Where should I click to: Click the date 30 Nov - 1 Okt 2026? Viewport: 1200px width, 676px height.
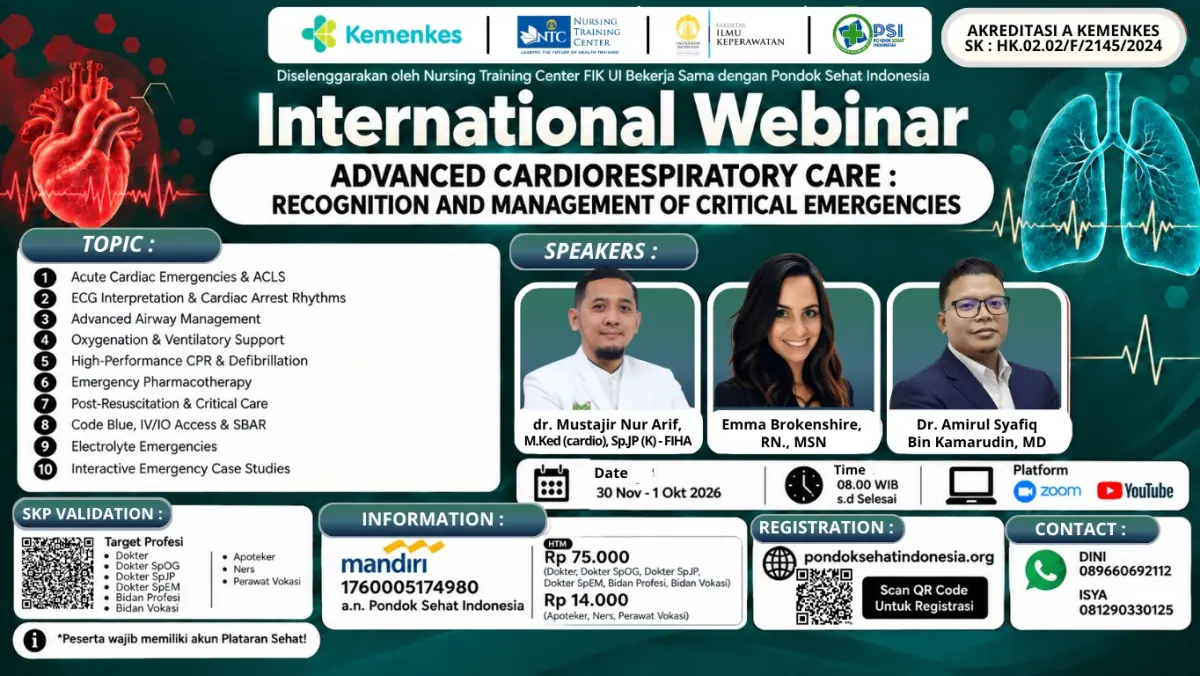coord(659,492)
